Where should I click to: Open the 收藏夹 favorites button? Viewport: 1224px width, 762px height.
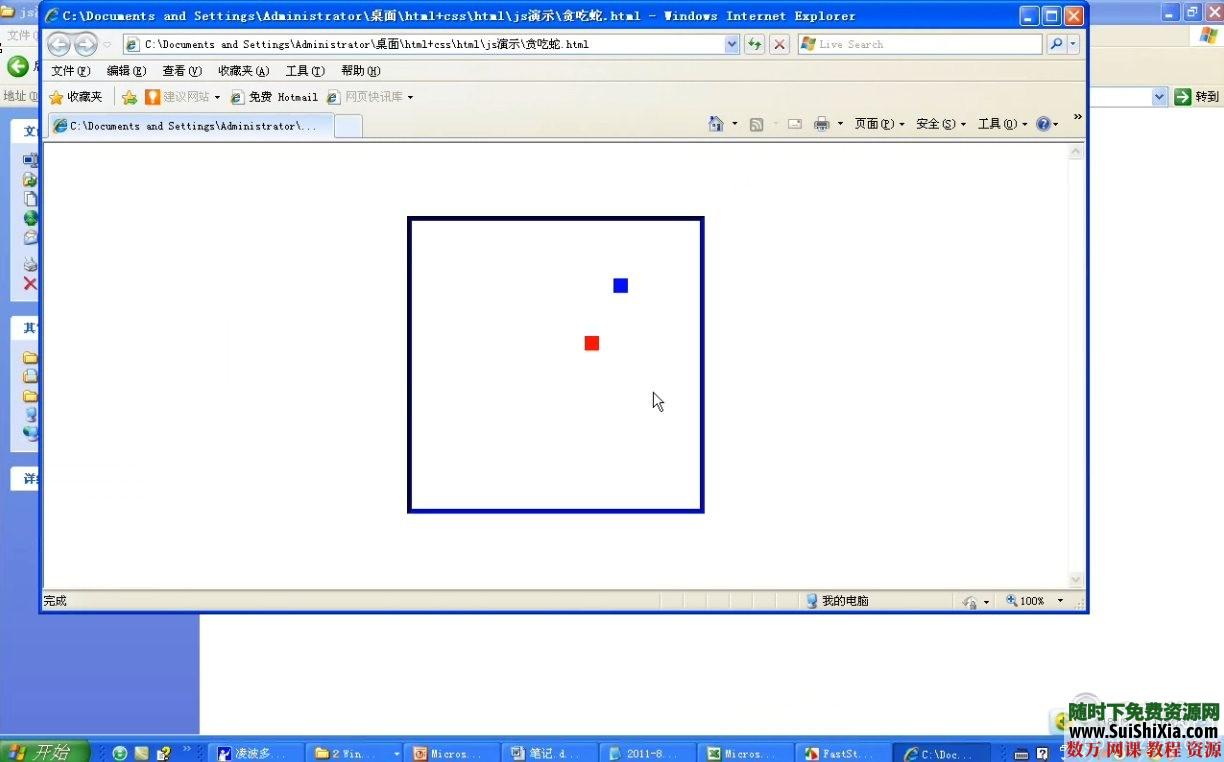tap(76, 97)
